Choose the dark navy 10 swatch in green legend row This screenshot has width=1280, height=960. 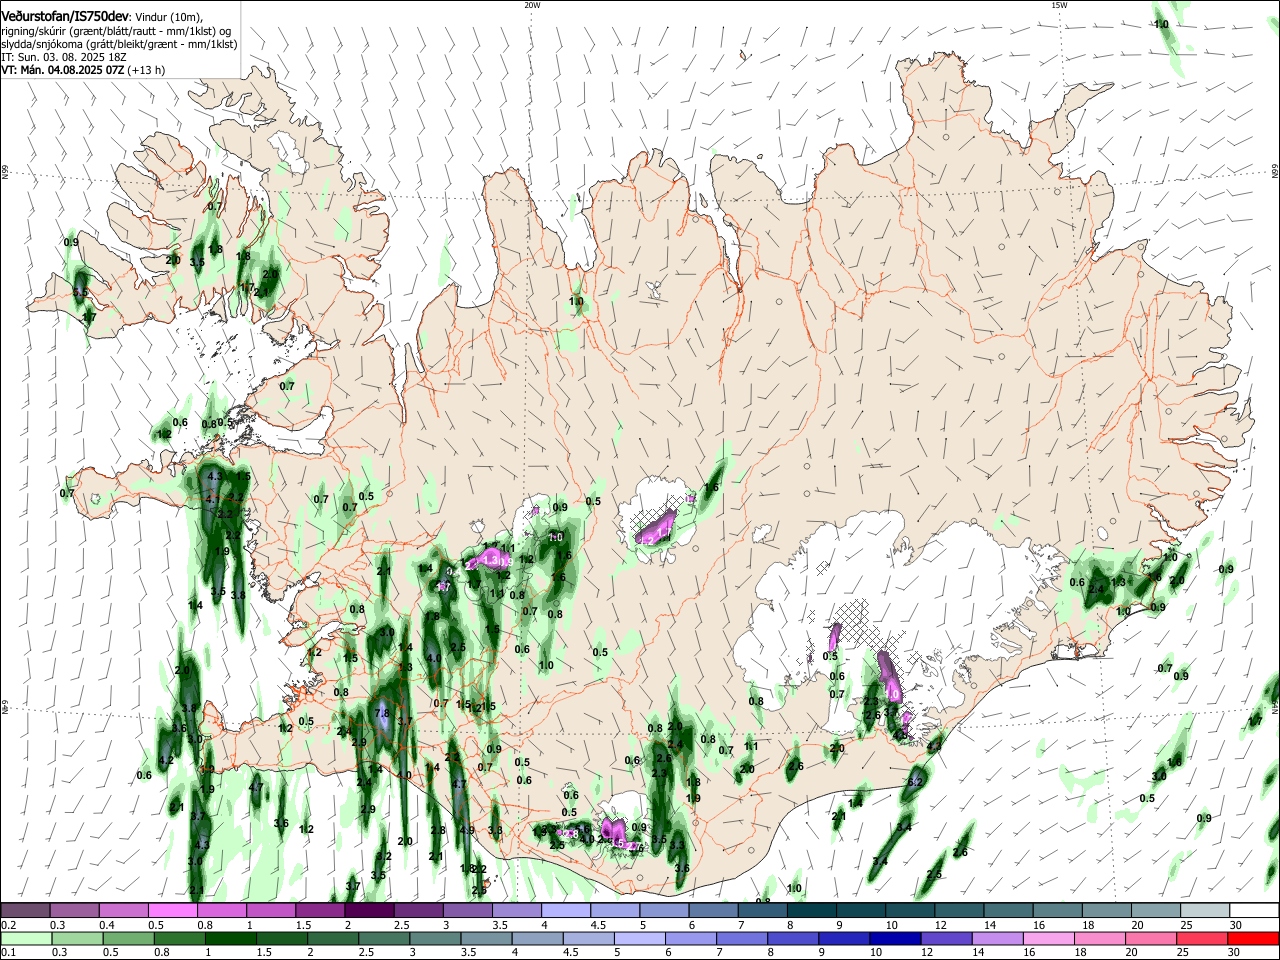point(895,939)
